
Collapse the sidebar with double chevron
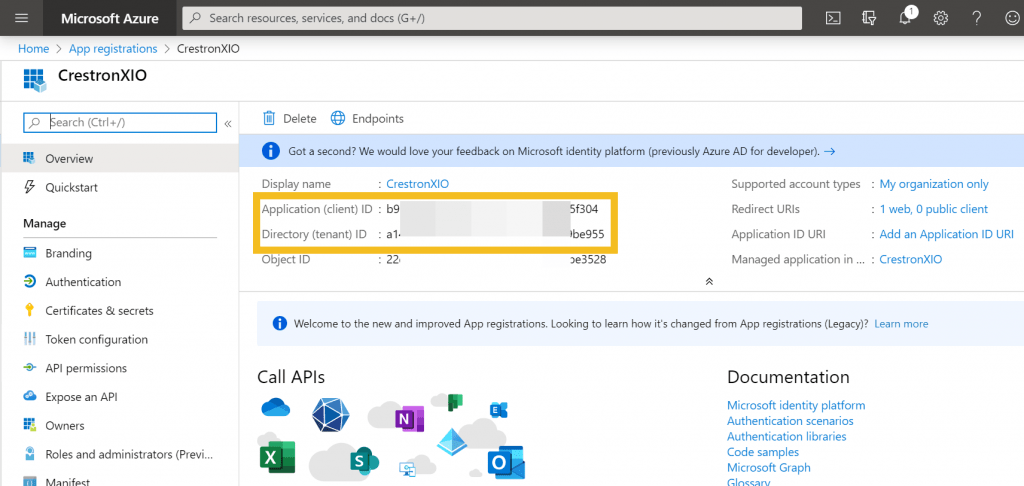pos(228,123)
